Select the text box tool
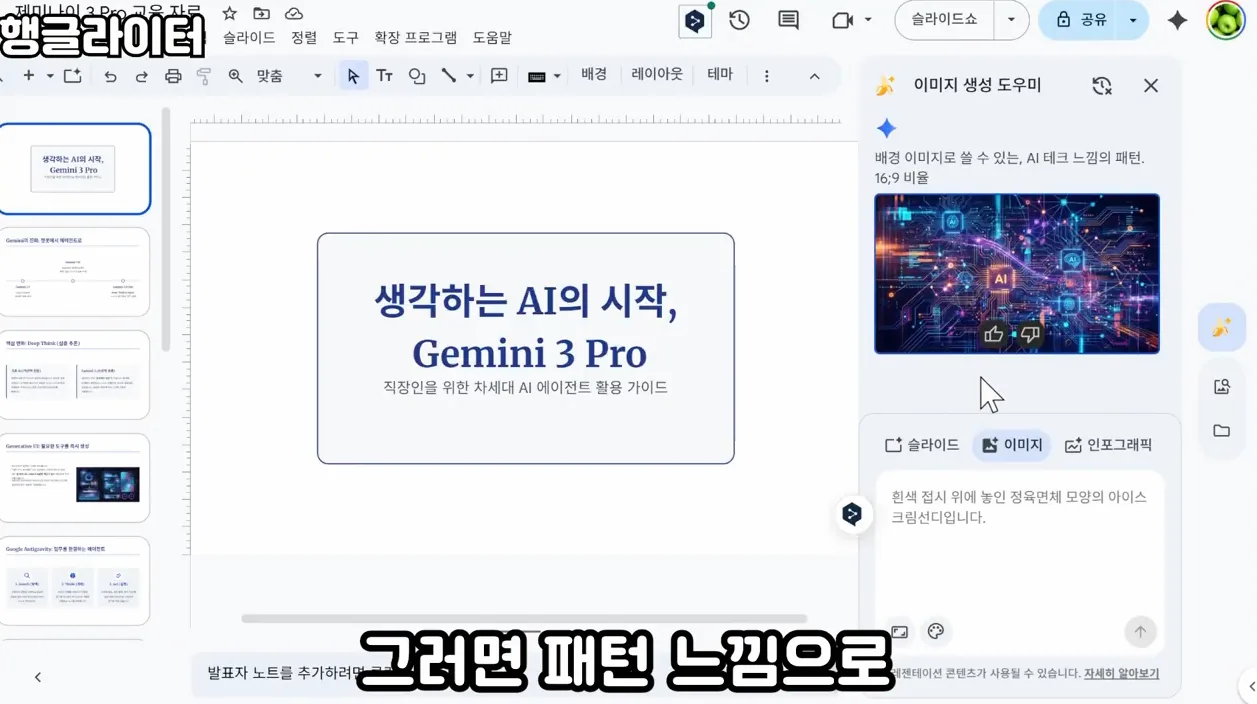 [384, 76]
